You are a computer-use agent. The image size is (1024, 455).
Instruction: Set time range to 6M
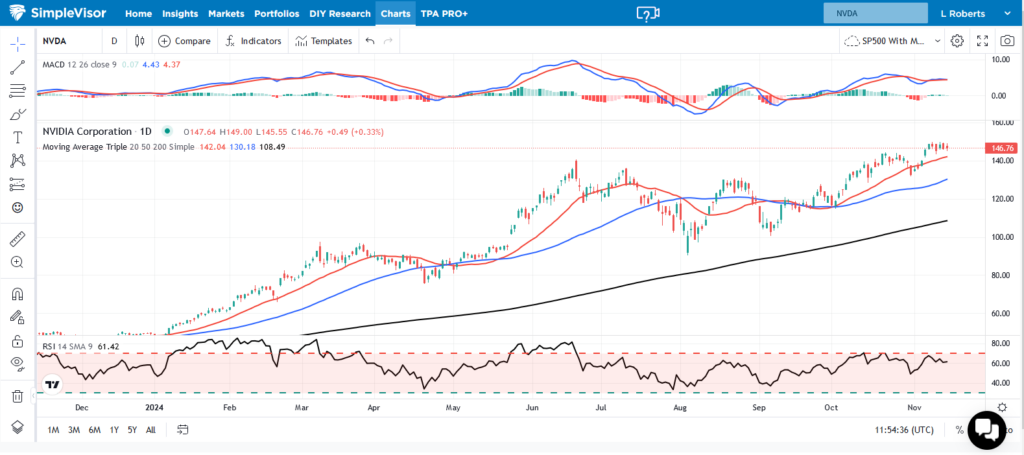pos(95,430)
